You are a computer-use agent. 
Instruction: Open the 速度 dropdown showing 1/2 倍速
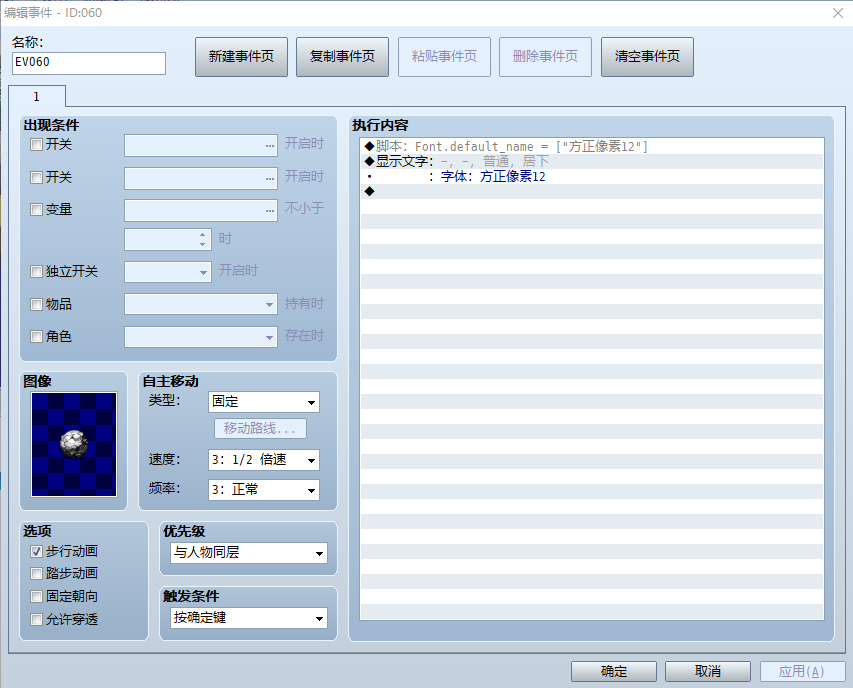tap(264, 460)
